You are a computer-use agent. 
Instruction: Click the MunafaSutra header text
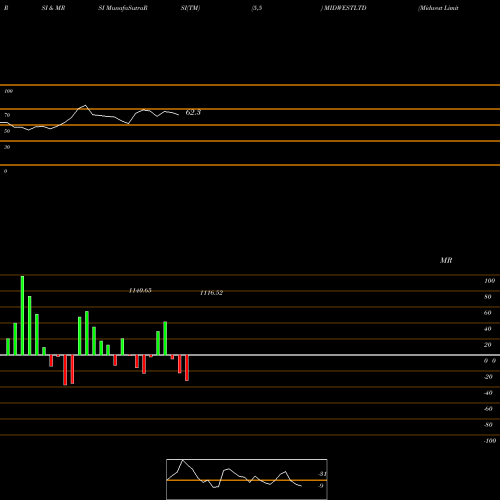tap(126, 8)
